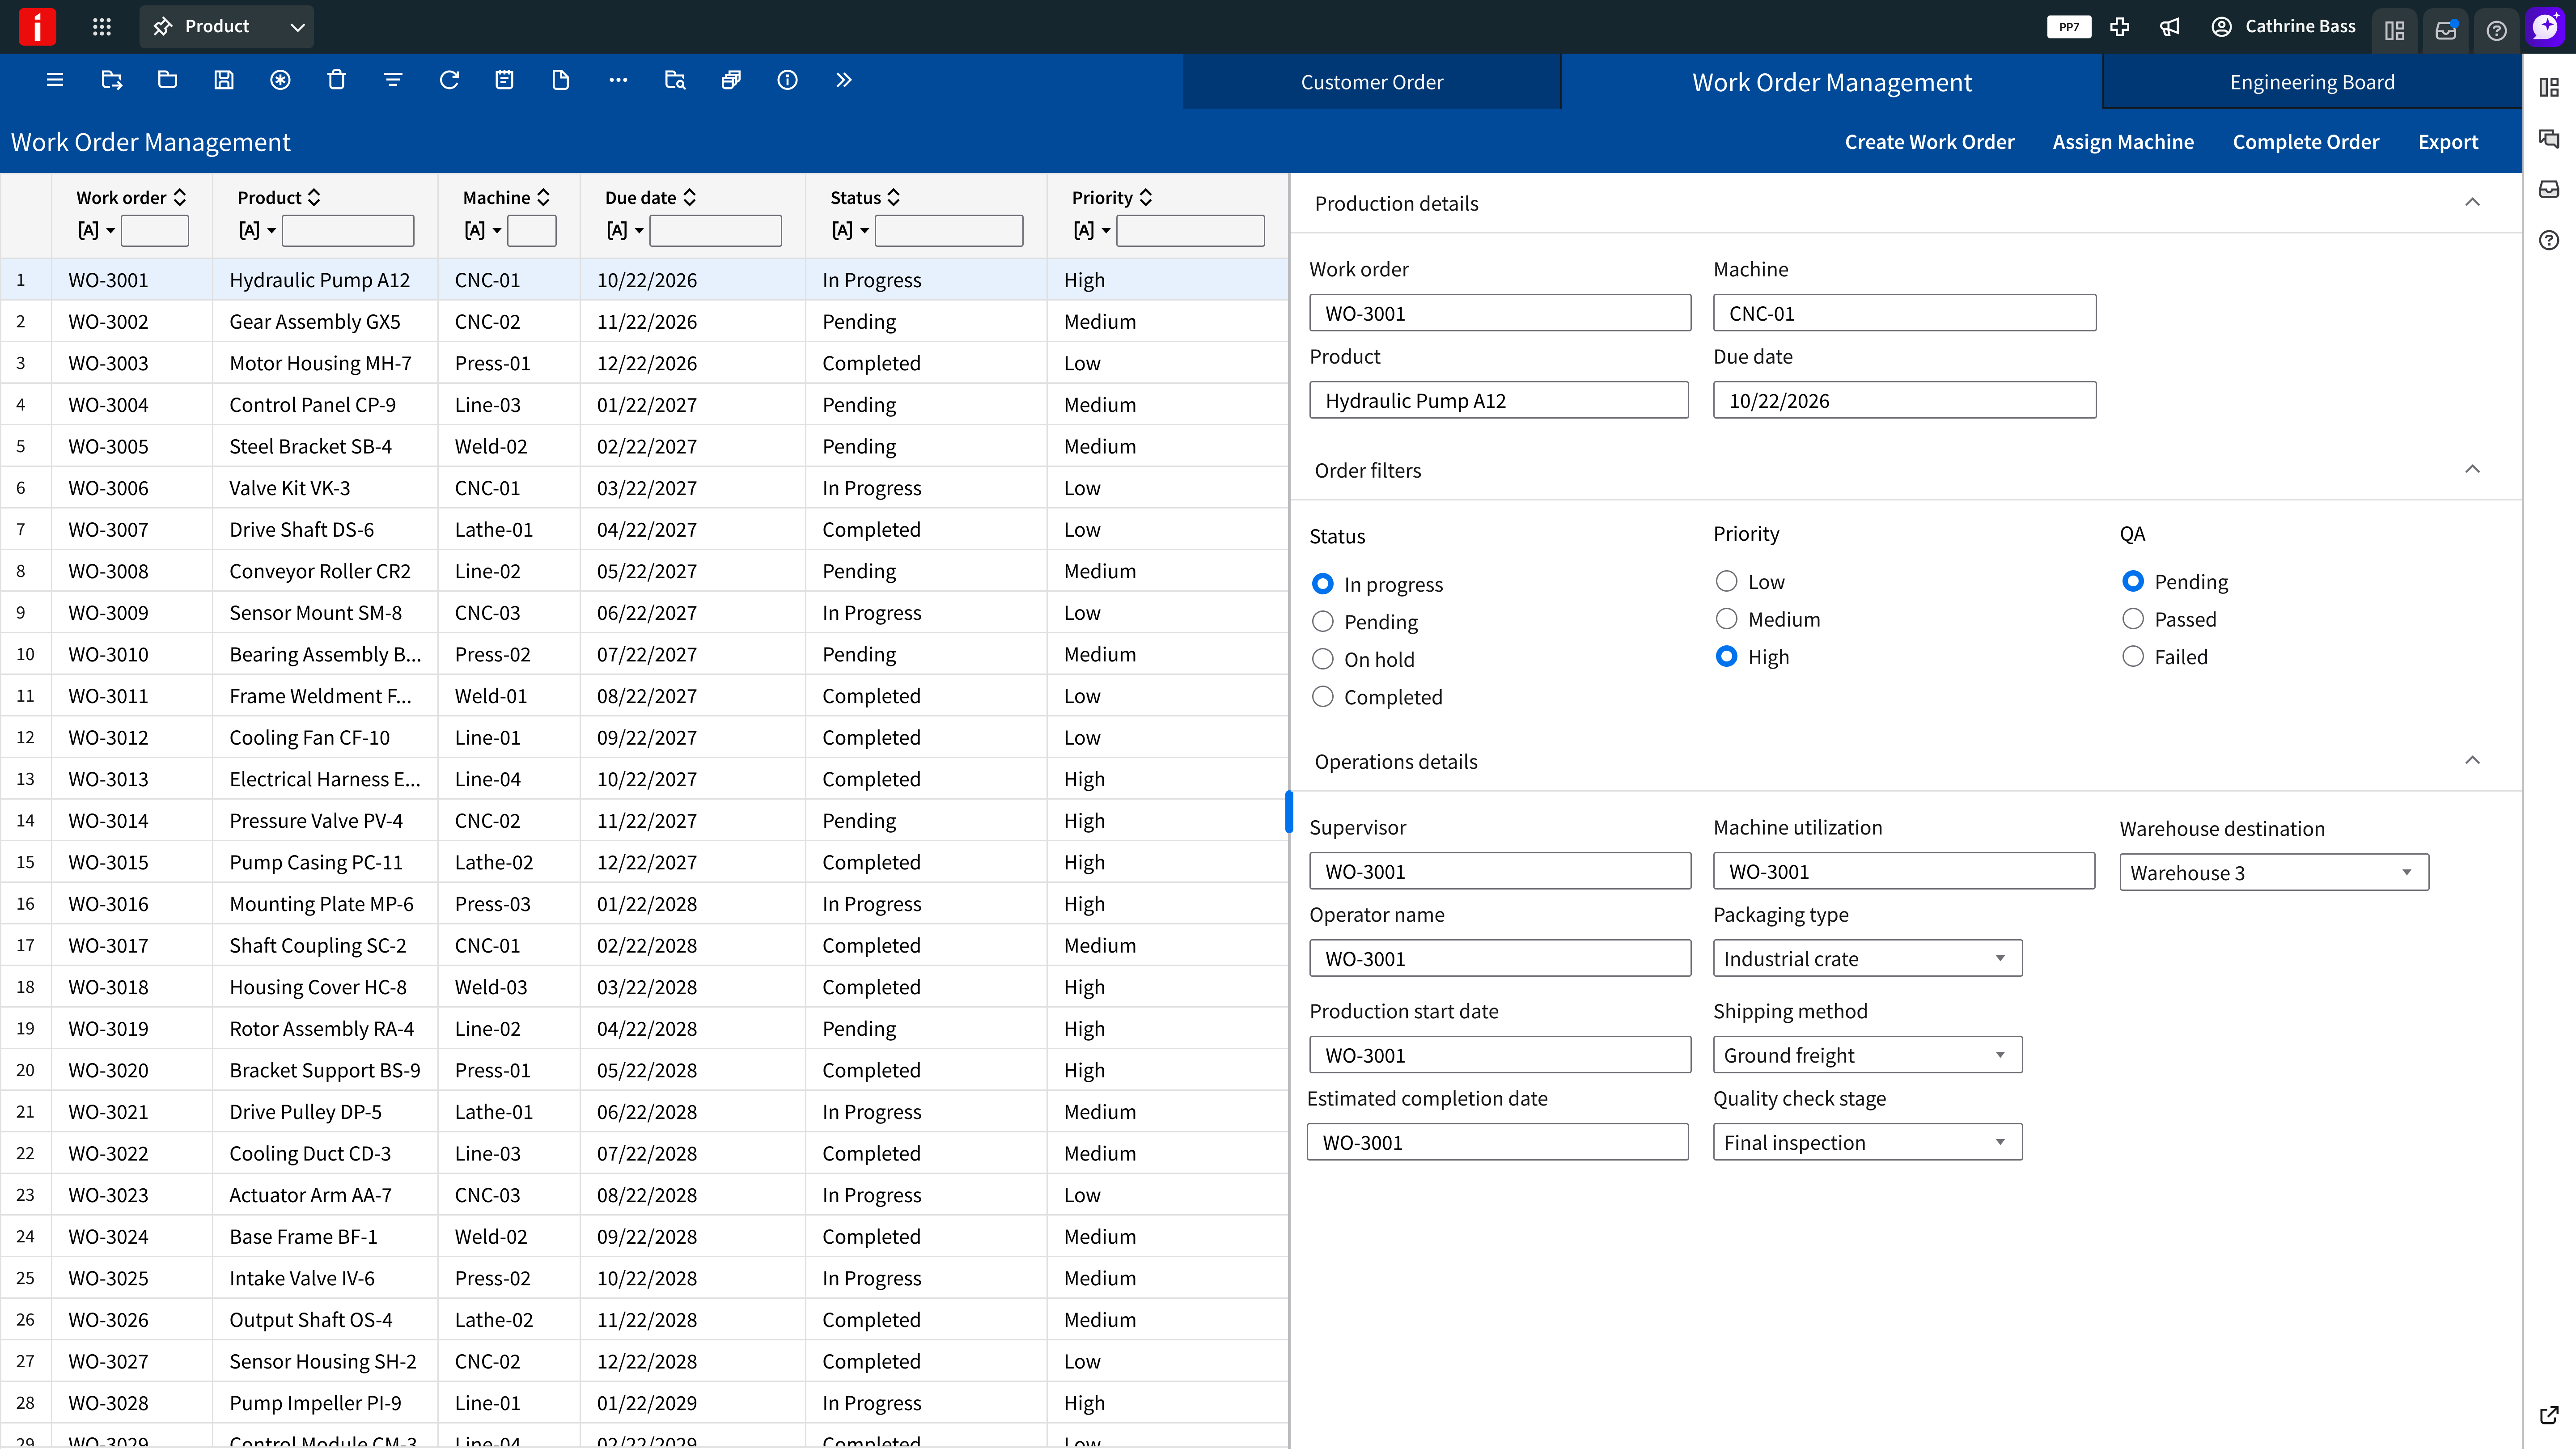Select the On hold status radio
The image size is (2576, 1449).
pos(1322,659)
